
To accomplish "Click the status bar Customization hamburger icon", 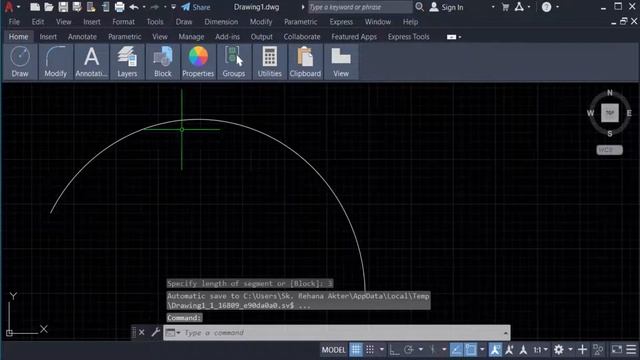I will coord(631,350).
